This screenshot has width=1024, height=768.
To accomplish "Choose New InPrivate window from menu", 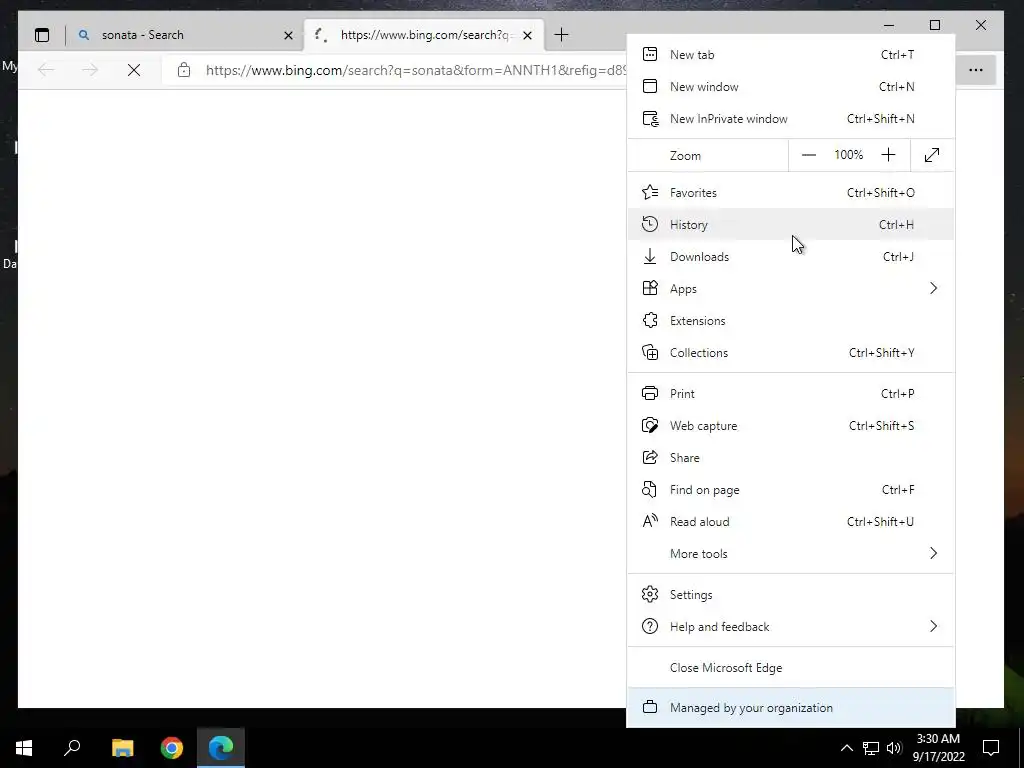I will (x=790, y=118).
